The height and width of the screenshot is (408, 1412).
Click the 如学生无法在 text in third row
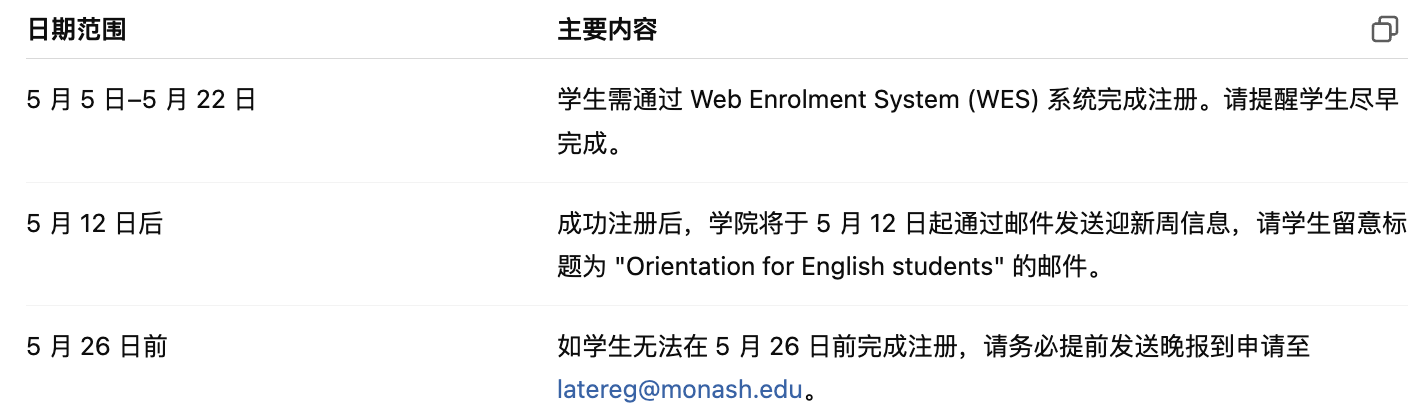(632, 347)
